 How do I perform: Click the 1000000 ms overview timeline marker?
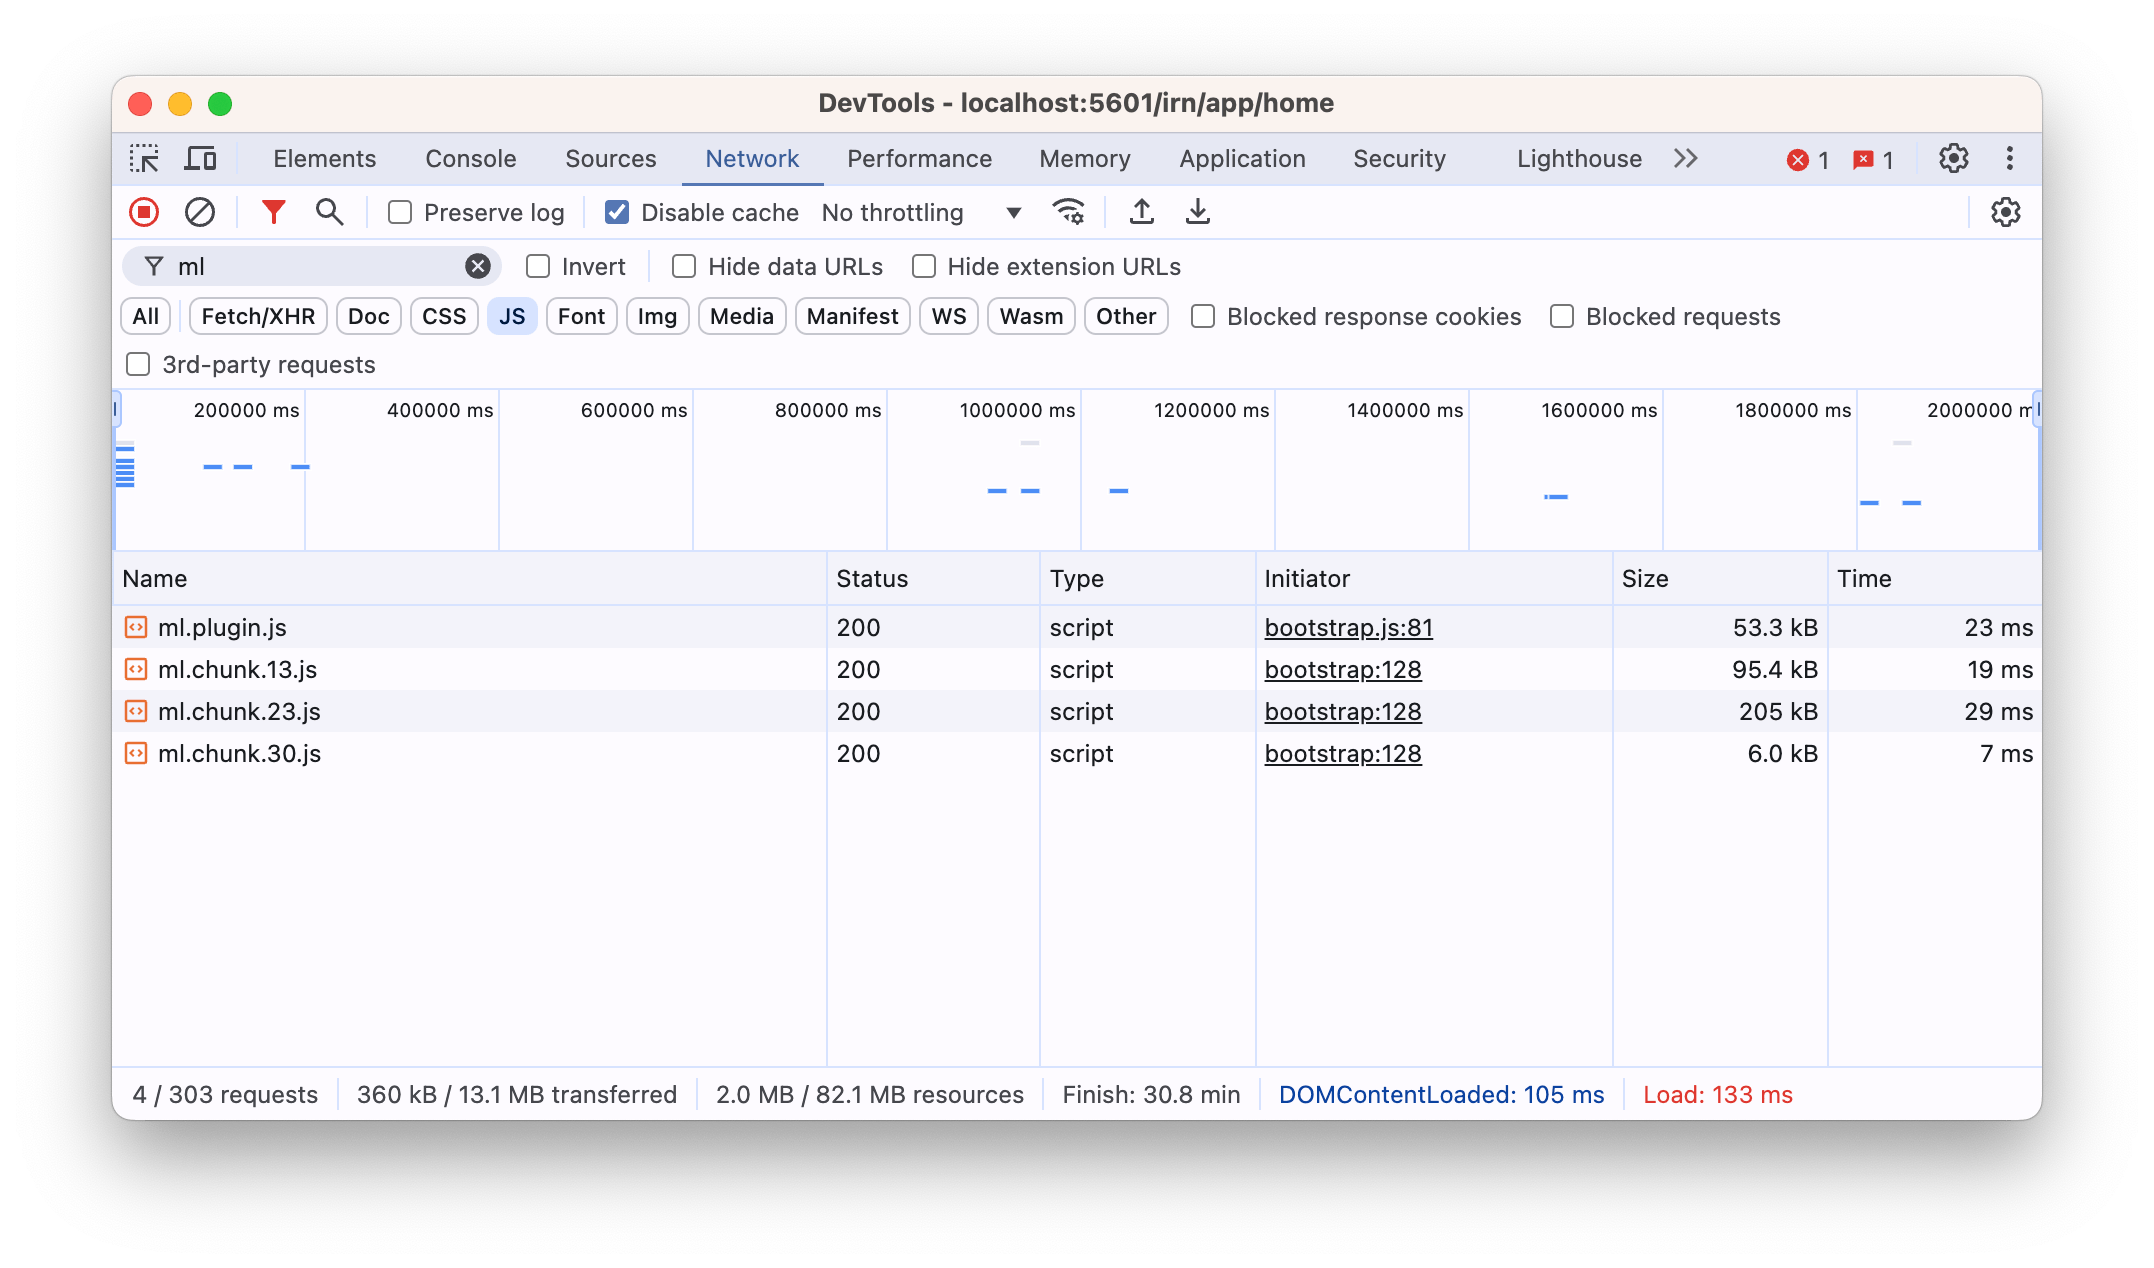coord(1017,410)
